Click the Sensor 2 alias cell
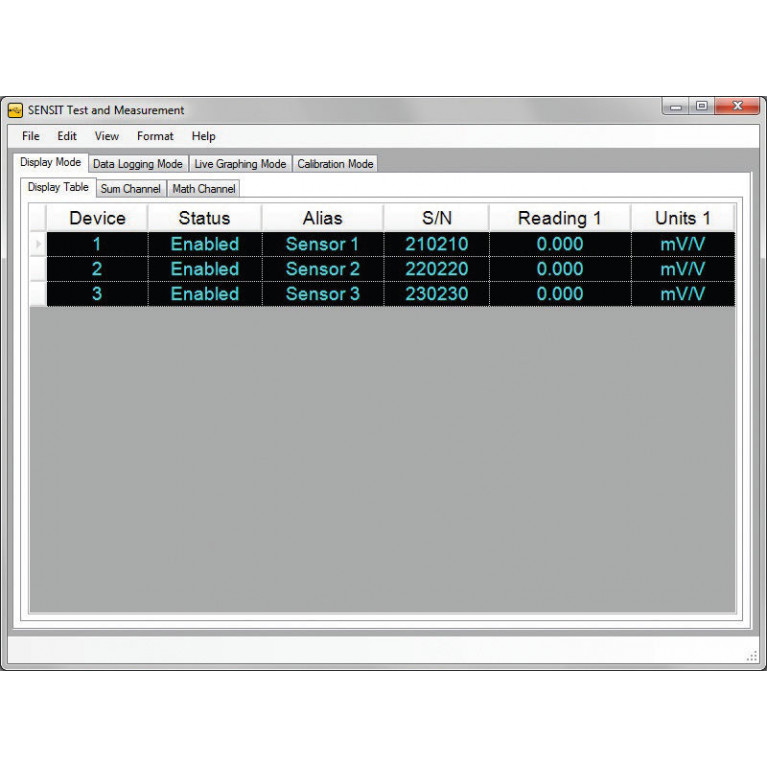The width and height of the screenshot is (767, 767). pyautogui.click(x=323, y=269)
